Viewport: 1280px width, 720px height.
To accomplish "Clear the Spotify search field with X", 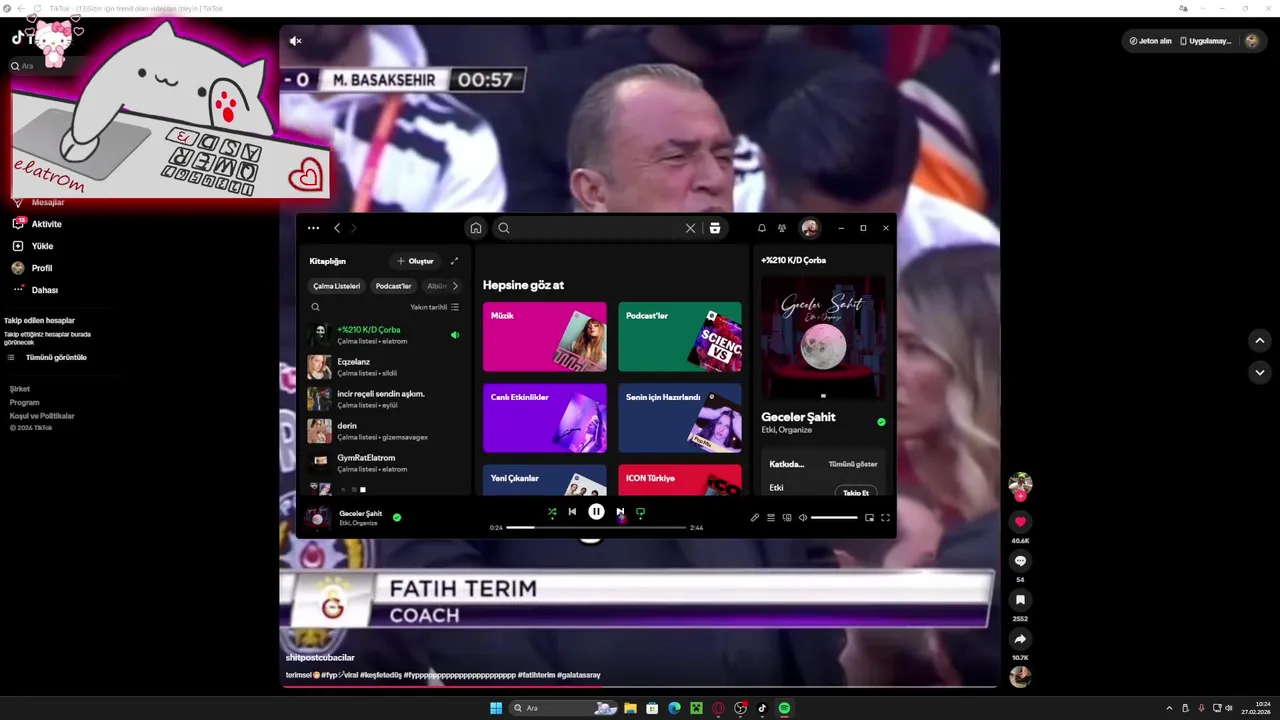I will 690,228.
